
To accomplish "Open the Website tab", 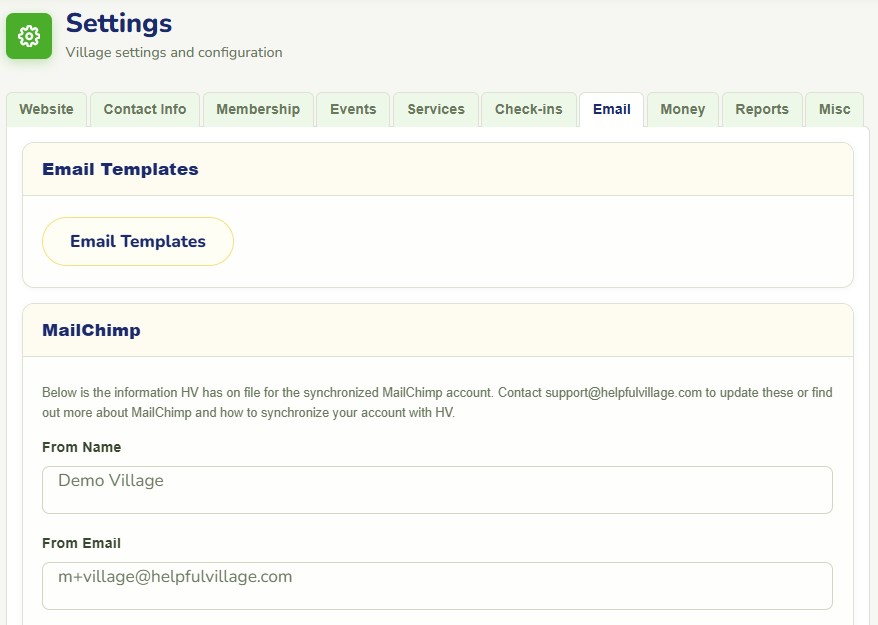I will [46, 109].
